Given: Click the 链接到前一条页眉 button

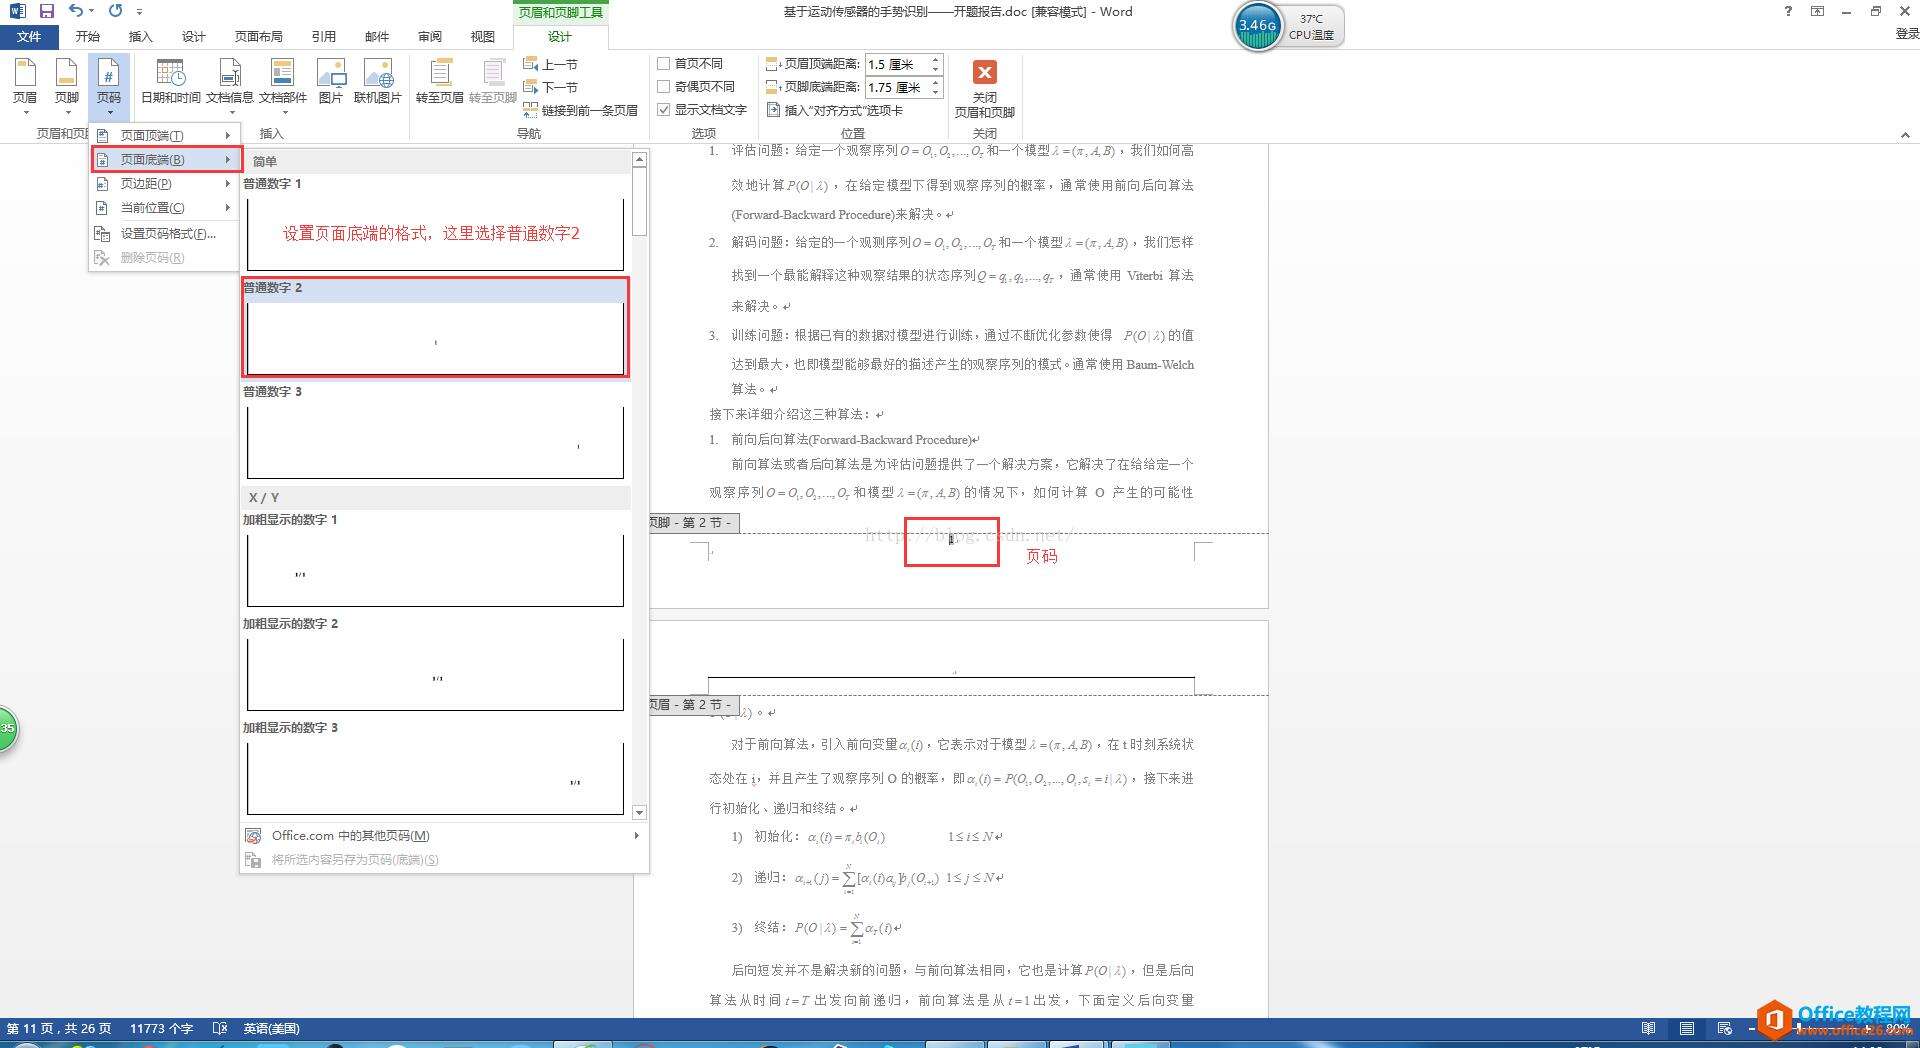Looking at the screenshot, I should pos(580,110).
